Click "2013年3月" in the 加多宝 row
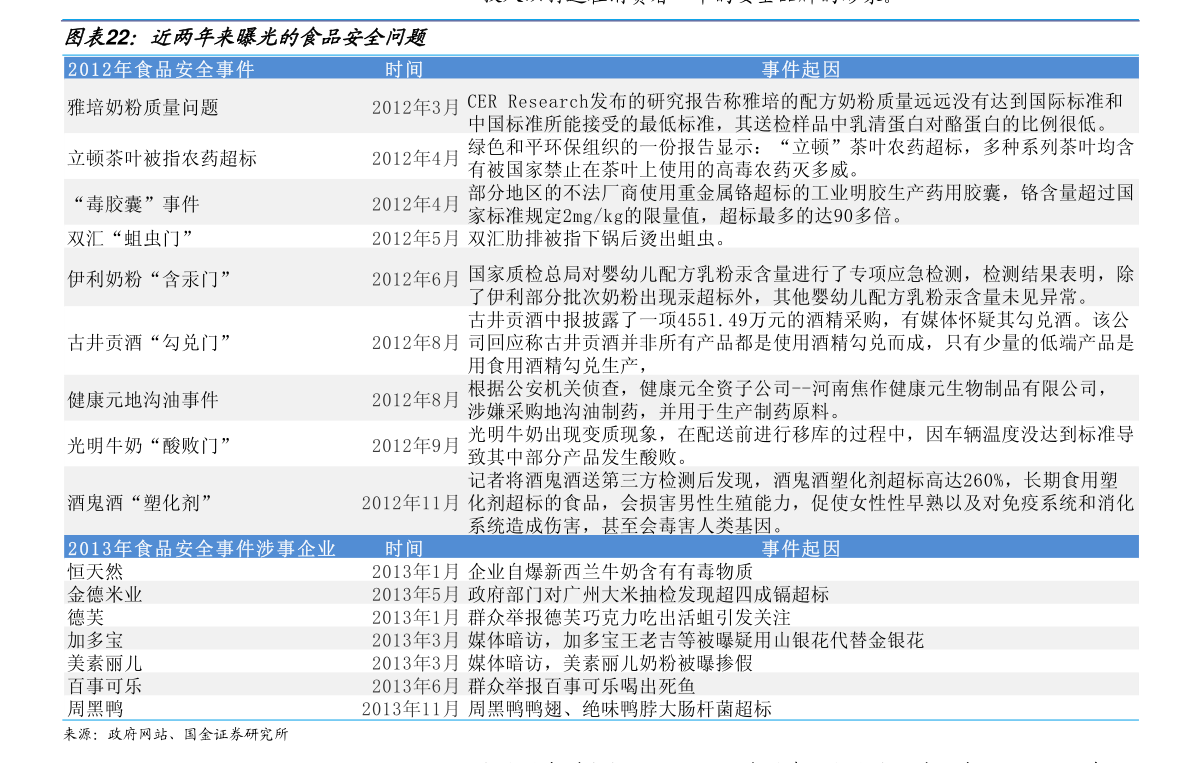1191x763 pixels. 415,641
